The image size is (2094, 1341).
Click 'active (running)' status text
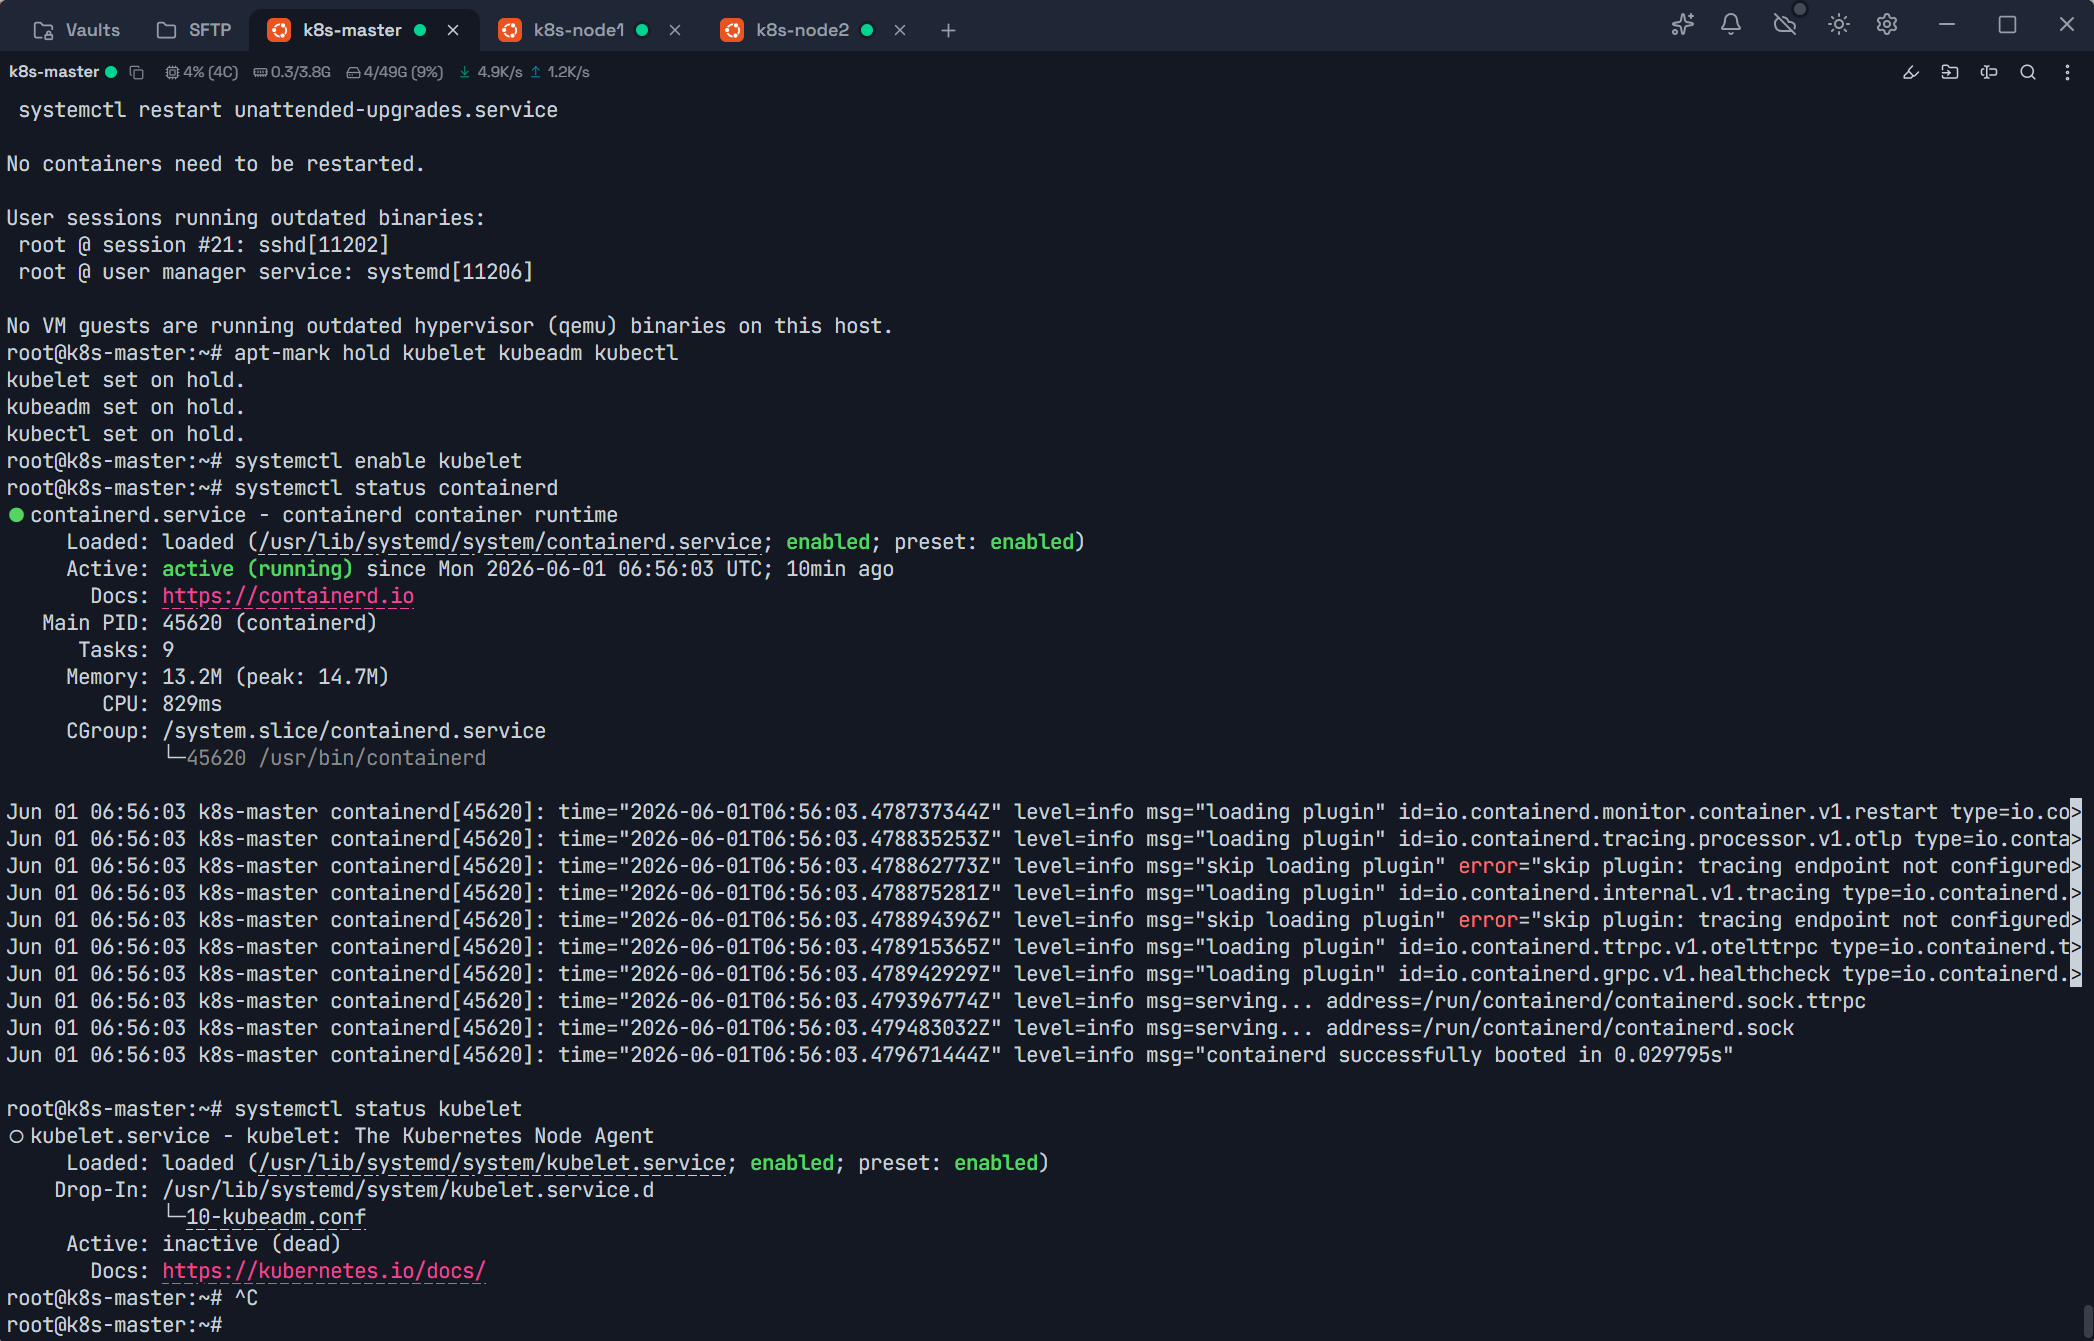[x=258, y=569]
